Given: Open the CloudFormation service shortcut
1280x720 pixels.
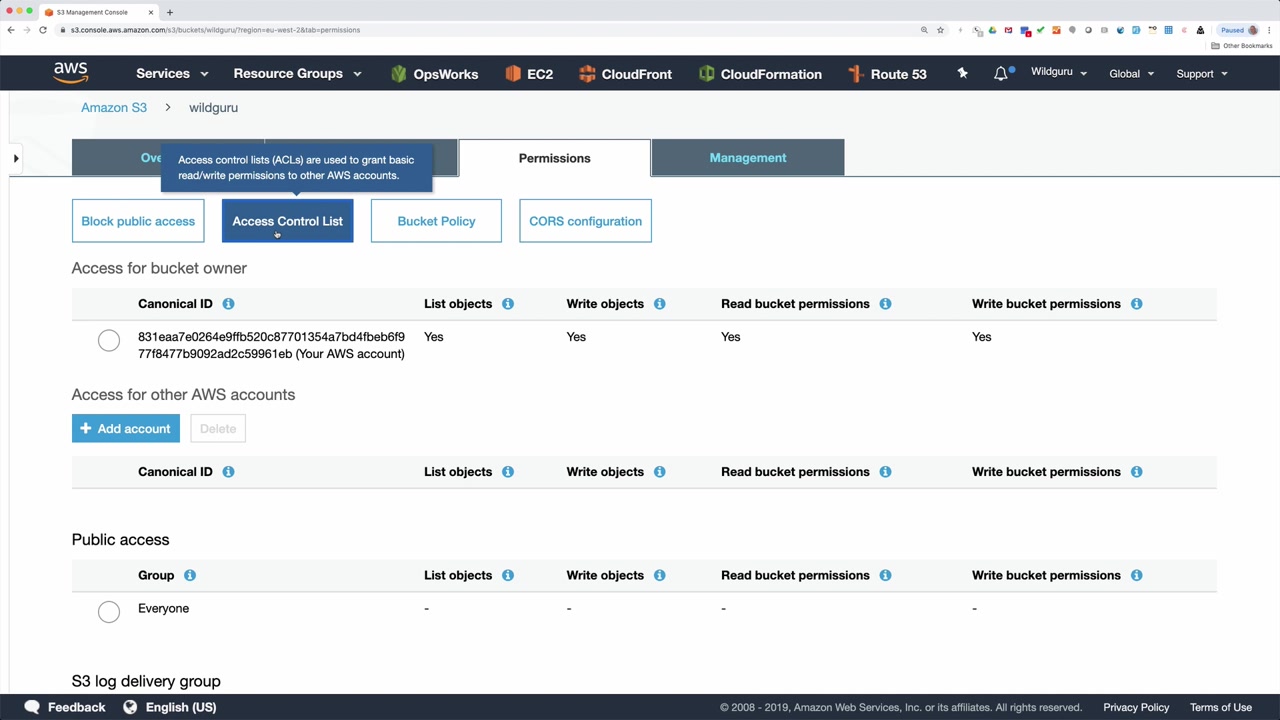Looking at the screenshot, I should [760, 74].
